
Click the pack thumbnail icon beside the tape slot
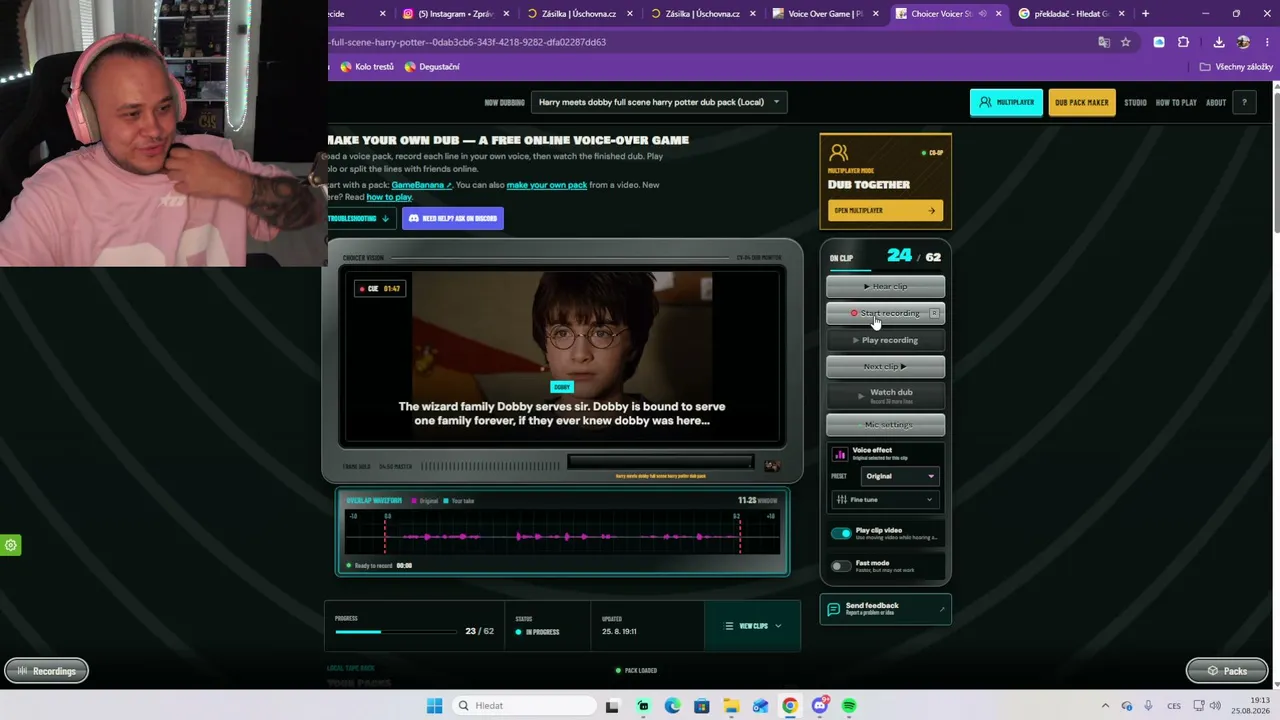tap(771, 465)
